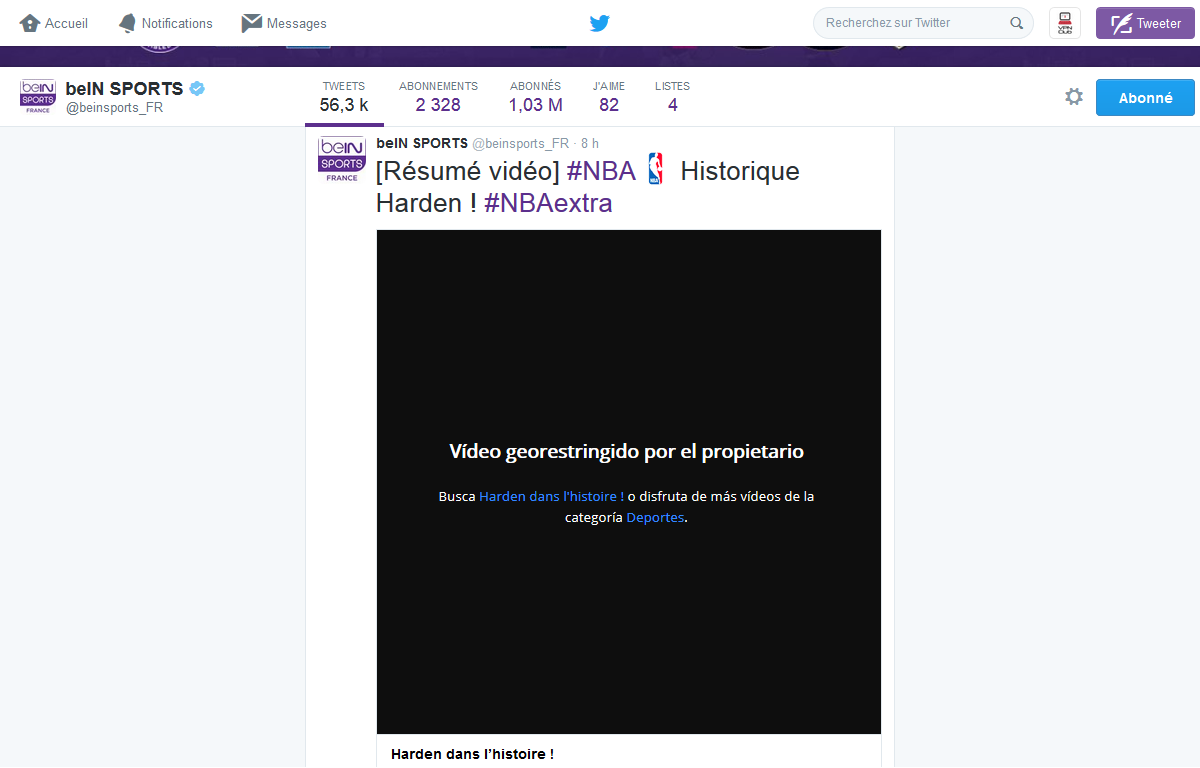Open the Messages envelope icon
1200x768 pixels.
point(252,23)
